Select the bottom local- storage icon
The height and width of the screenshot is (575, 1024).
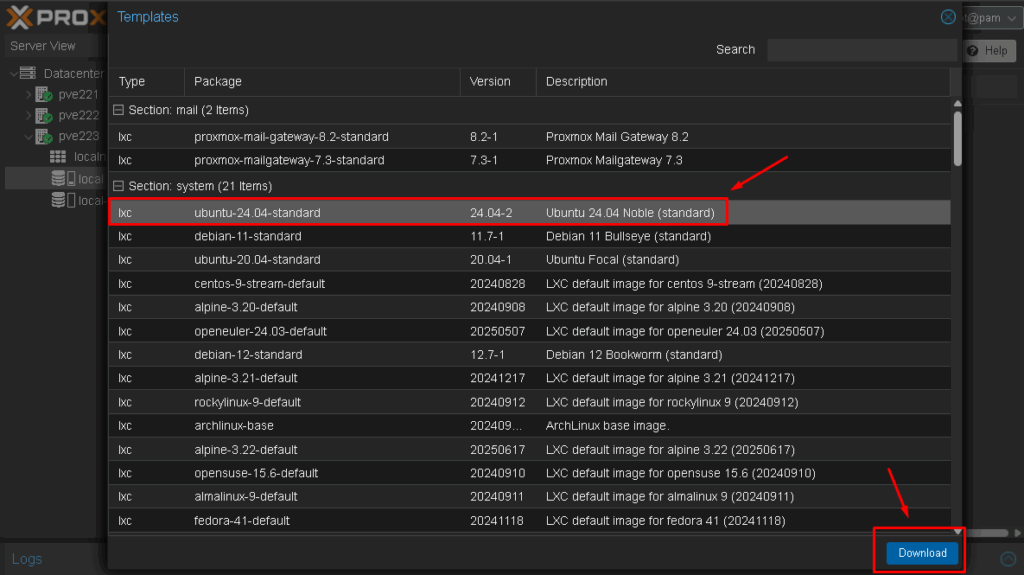(x=63, y=200)
